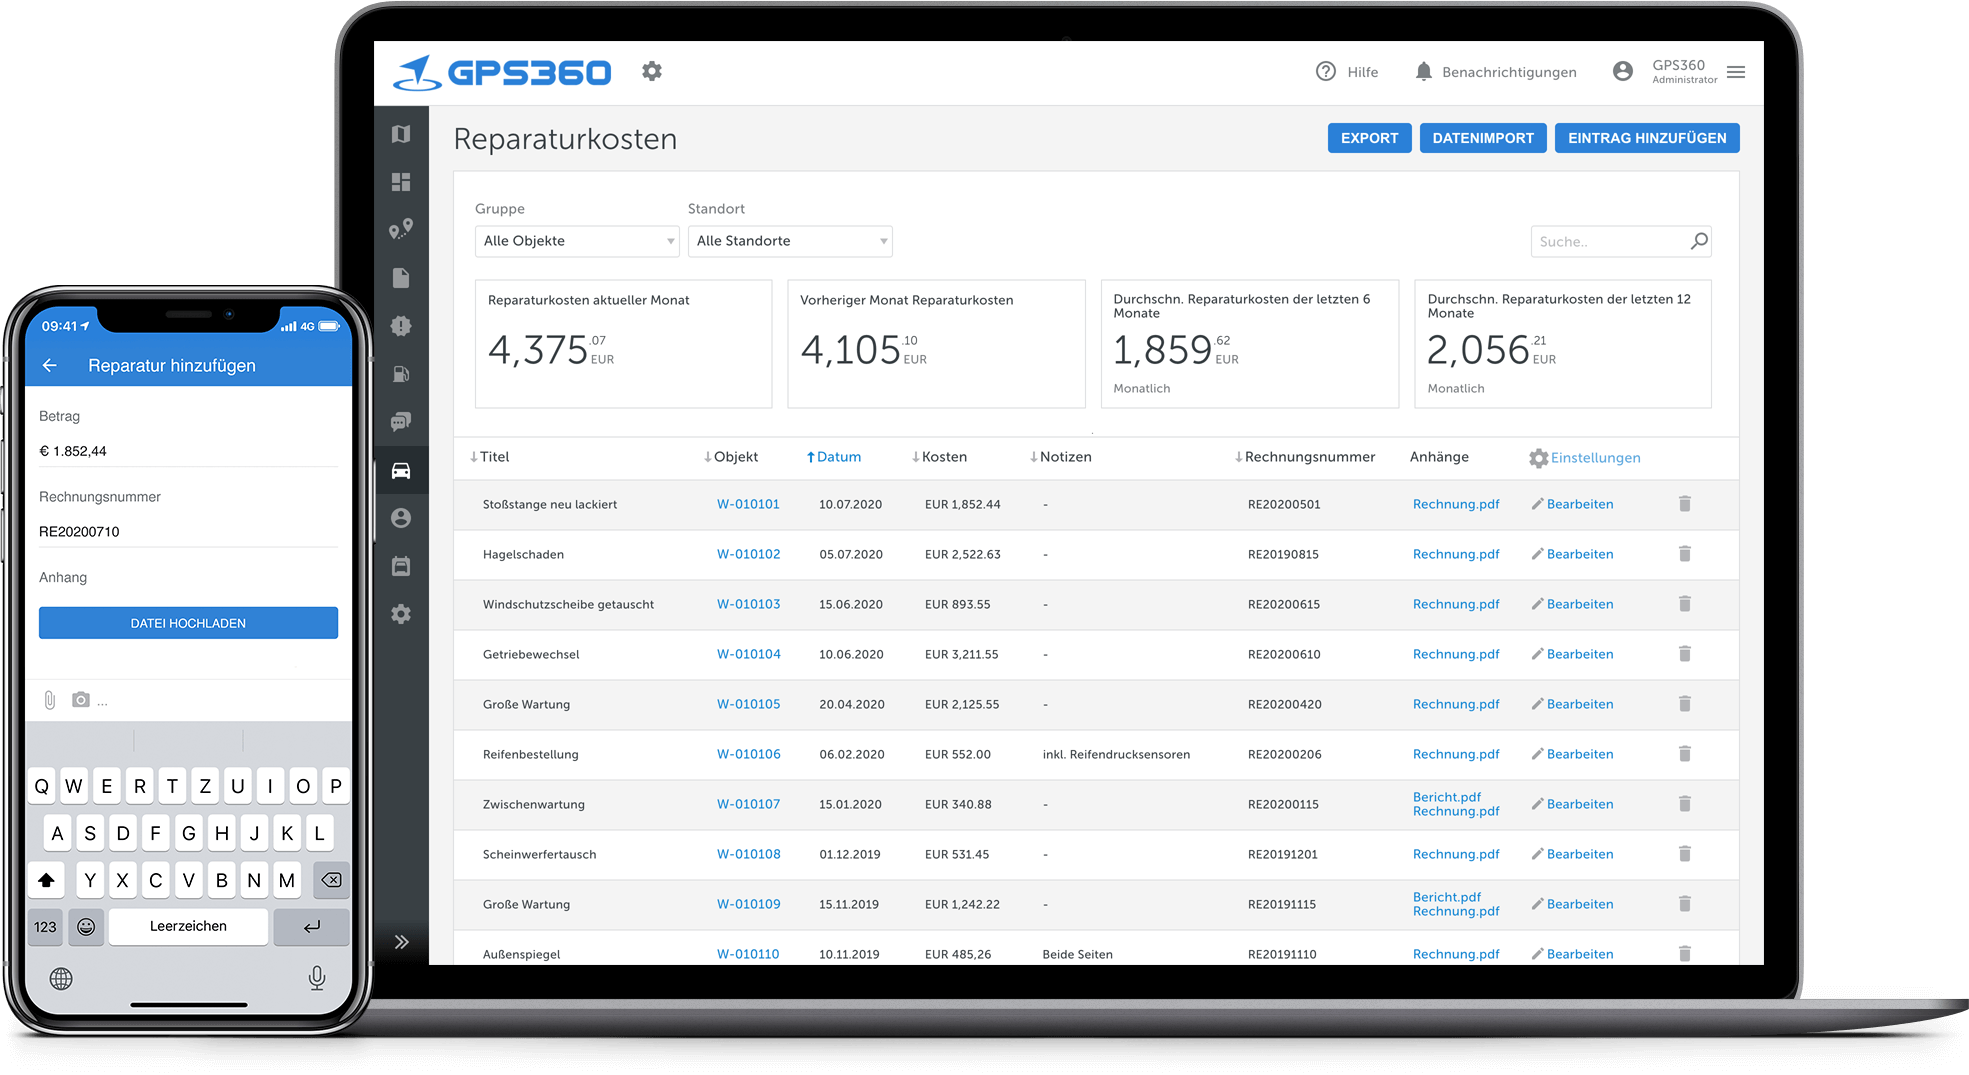Open the Gruppe Alle Objekte dropdown
Screen dimensions: 1969x1075
[577, 241]
